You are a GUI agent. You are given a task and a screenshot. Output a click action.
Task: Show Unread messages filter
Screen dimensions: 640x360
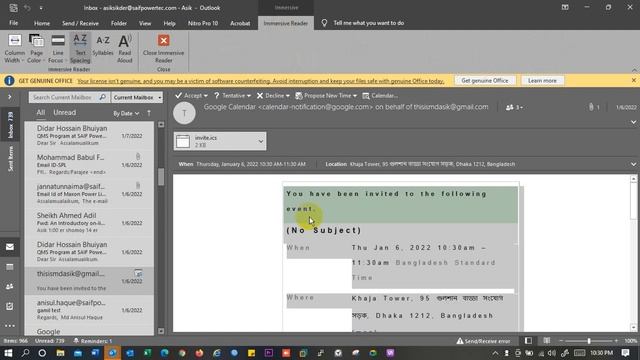(x=64, y=113)
